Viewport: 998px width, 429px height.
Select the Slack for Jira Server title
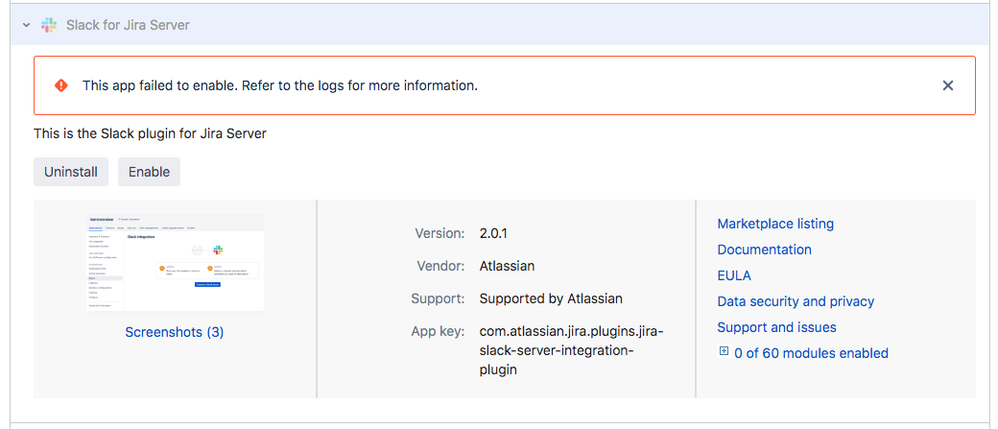tap(128, 25)
